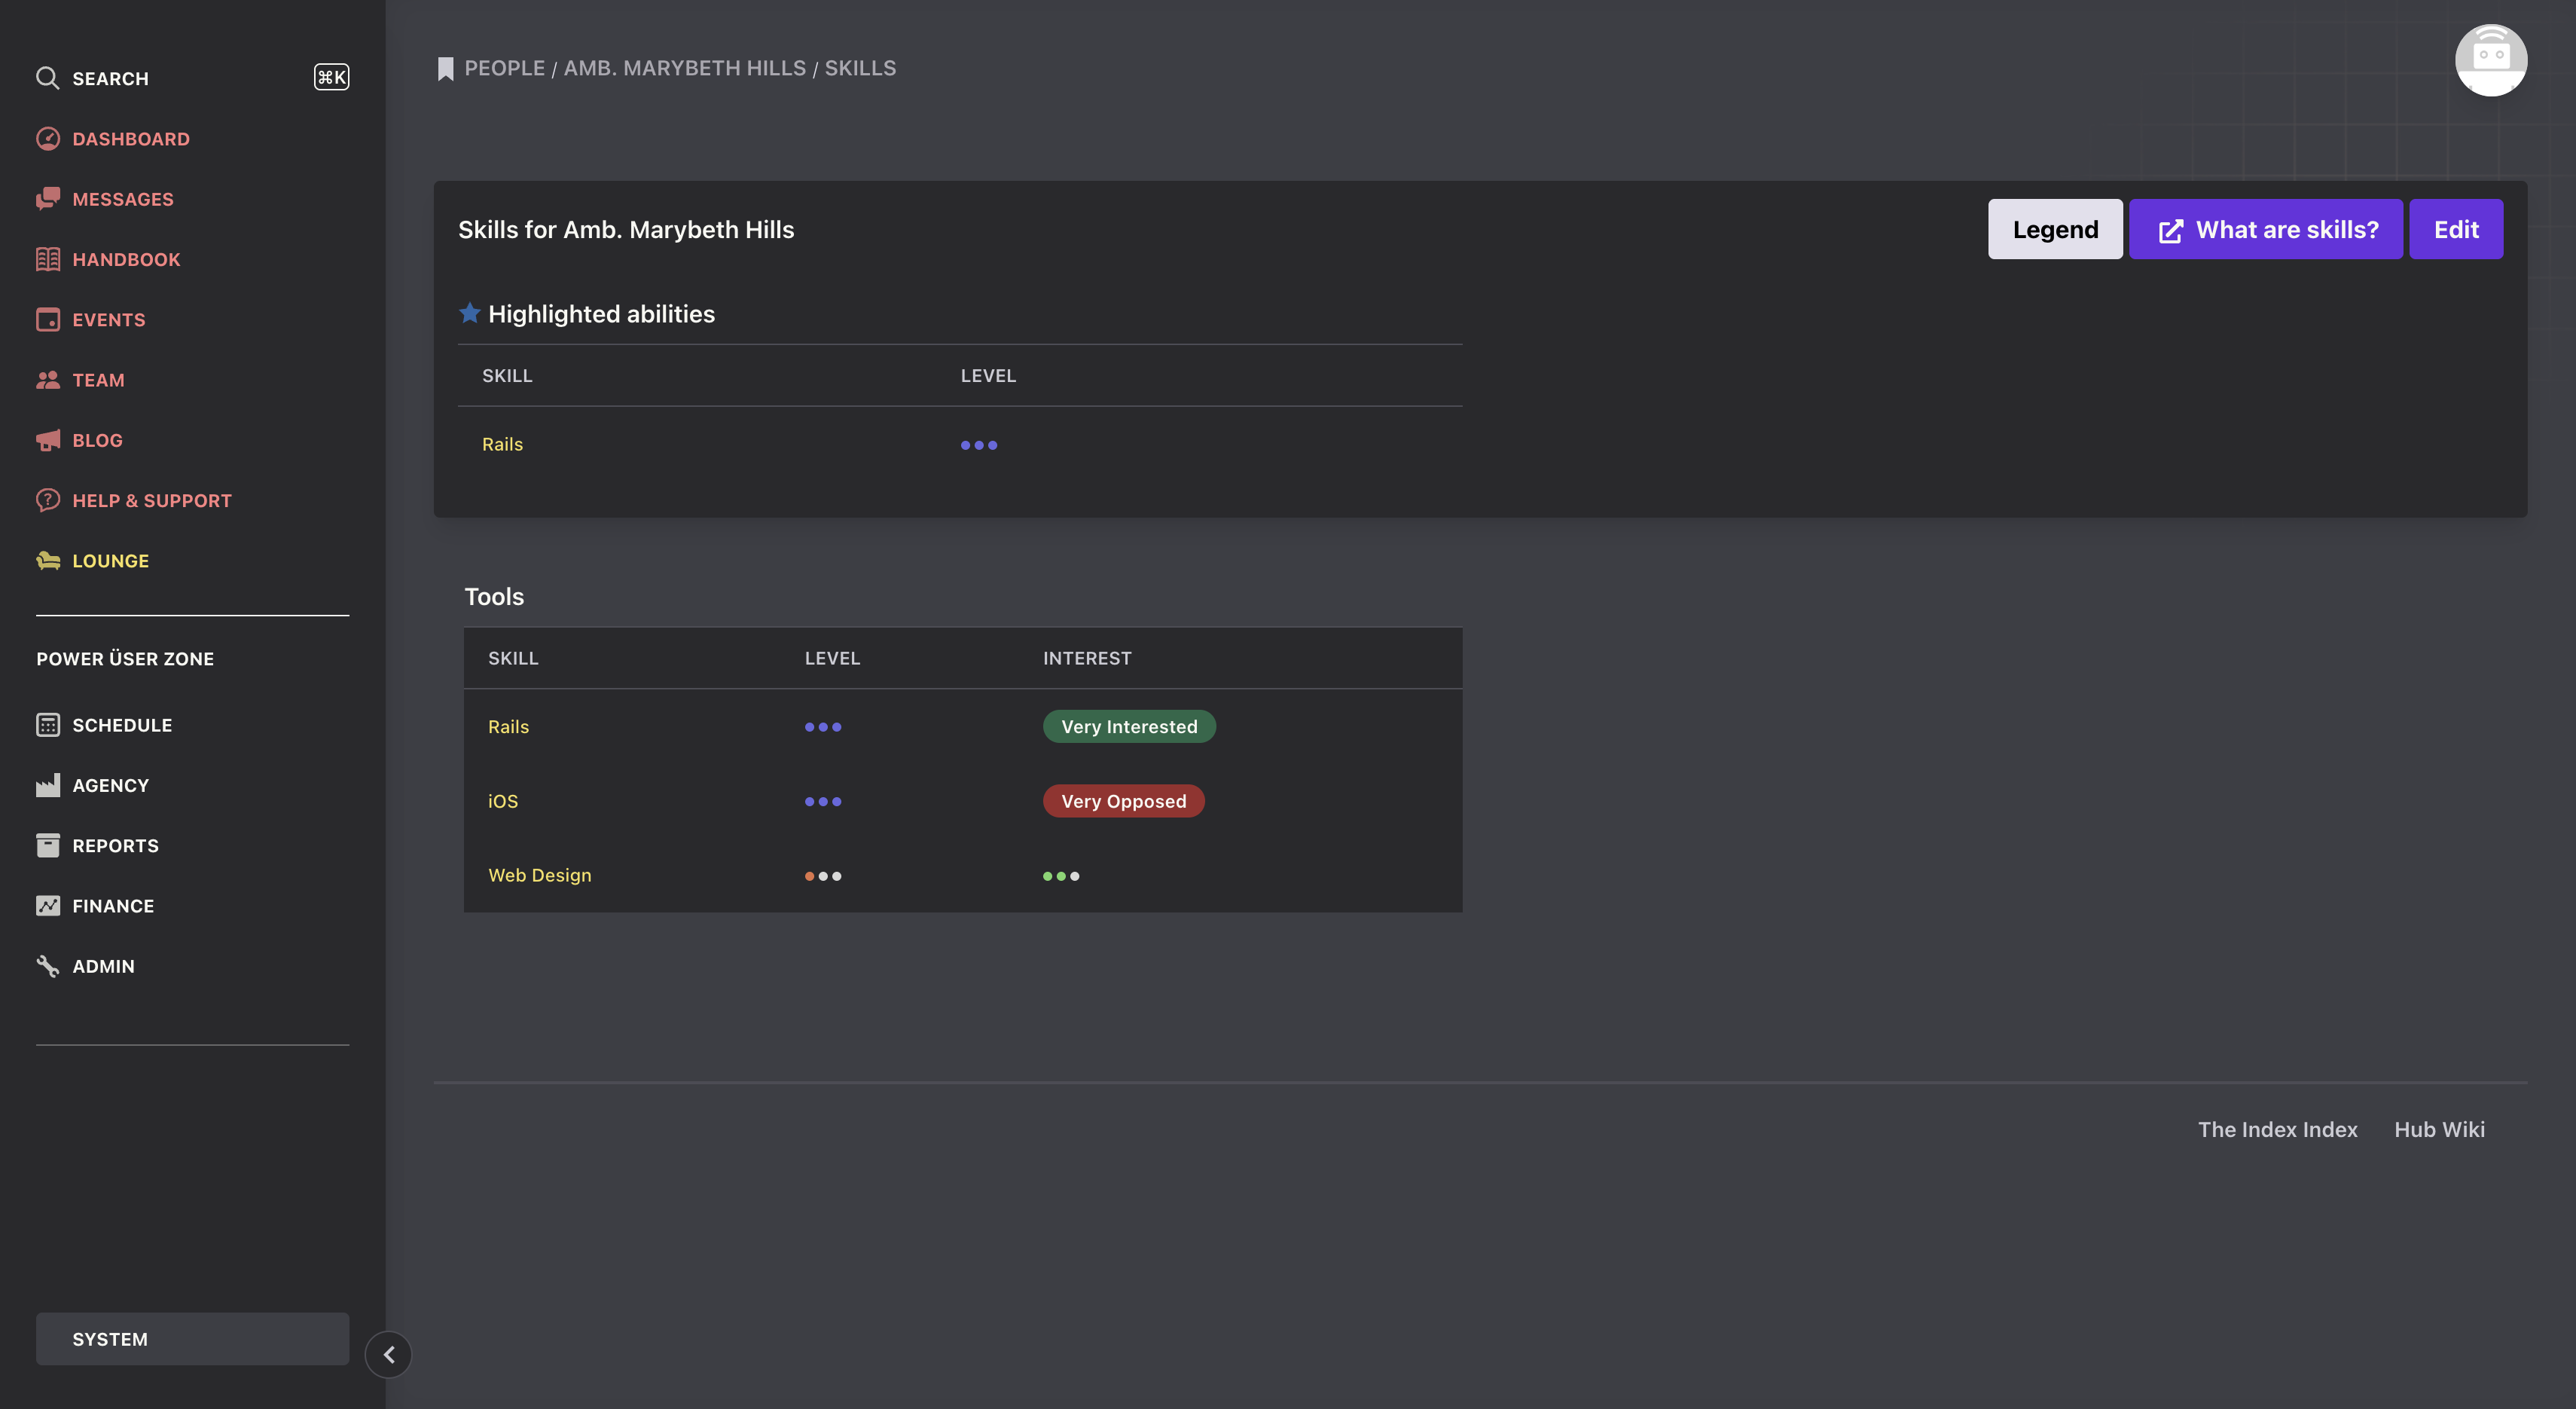The image size is (2576, 1409).
Task: Click the Finance chart icon
Action: [x=47, y=906]
